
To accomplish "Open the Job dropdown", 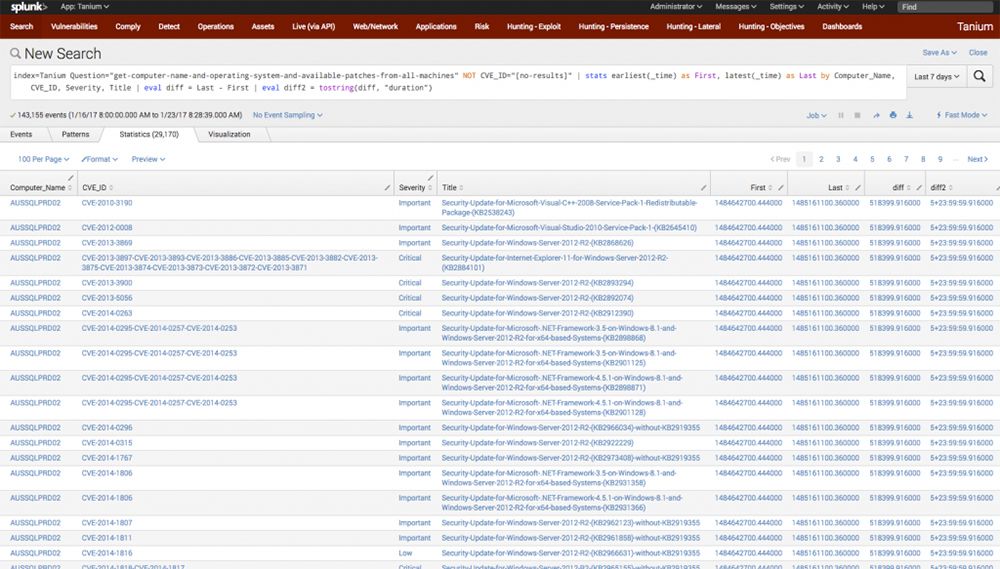I will pos(816,115).
